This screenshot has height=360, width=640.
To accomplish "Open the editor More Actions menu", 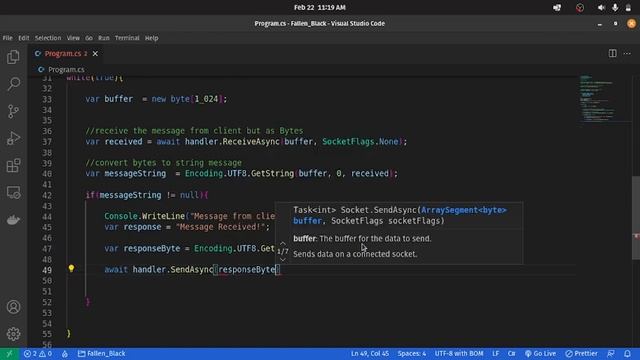I will pos(627,53).
